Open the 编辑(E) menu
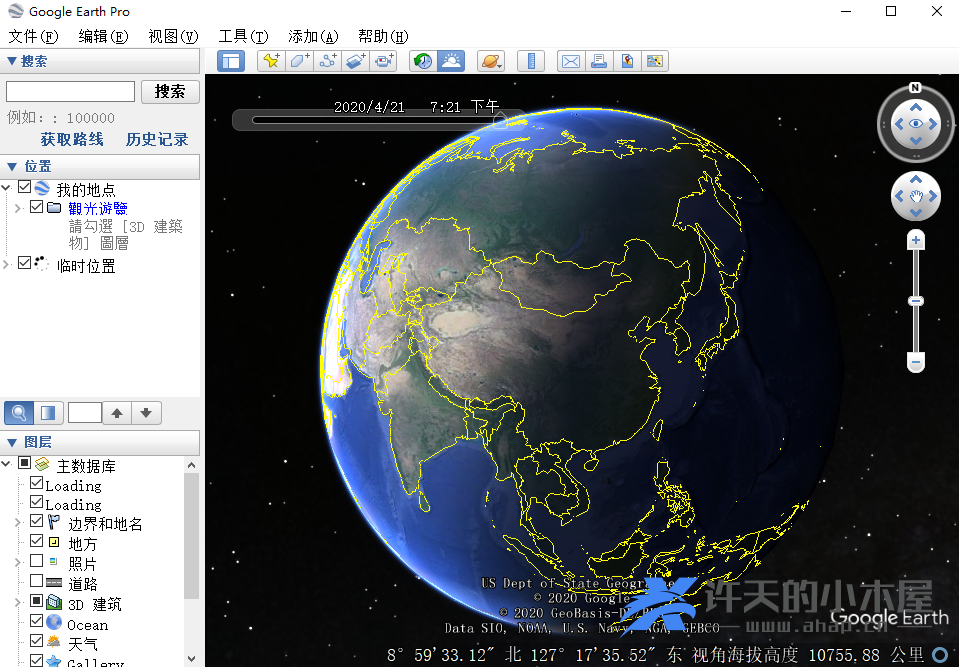 (103, 37)
